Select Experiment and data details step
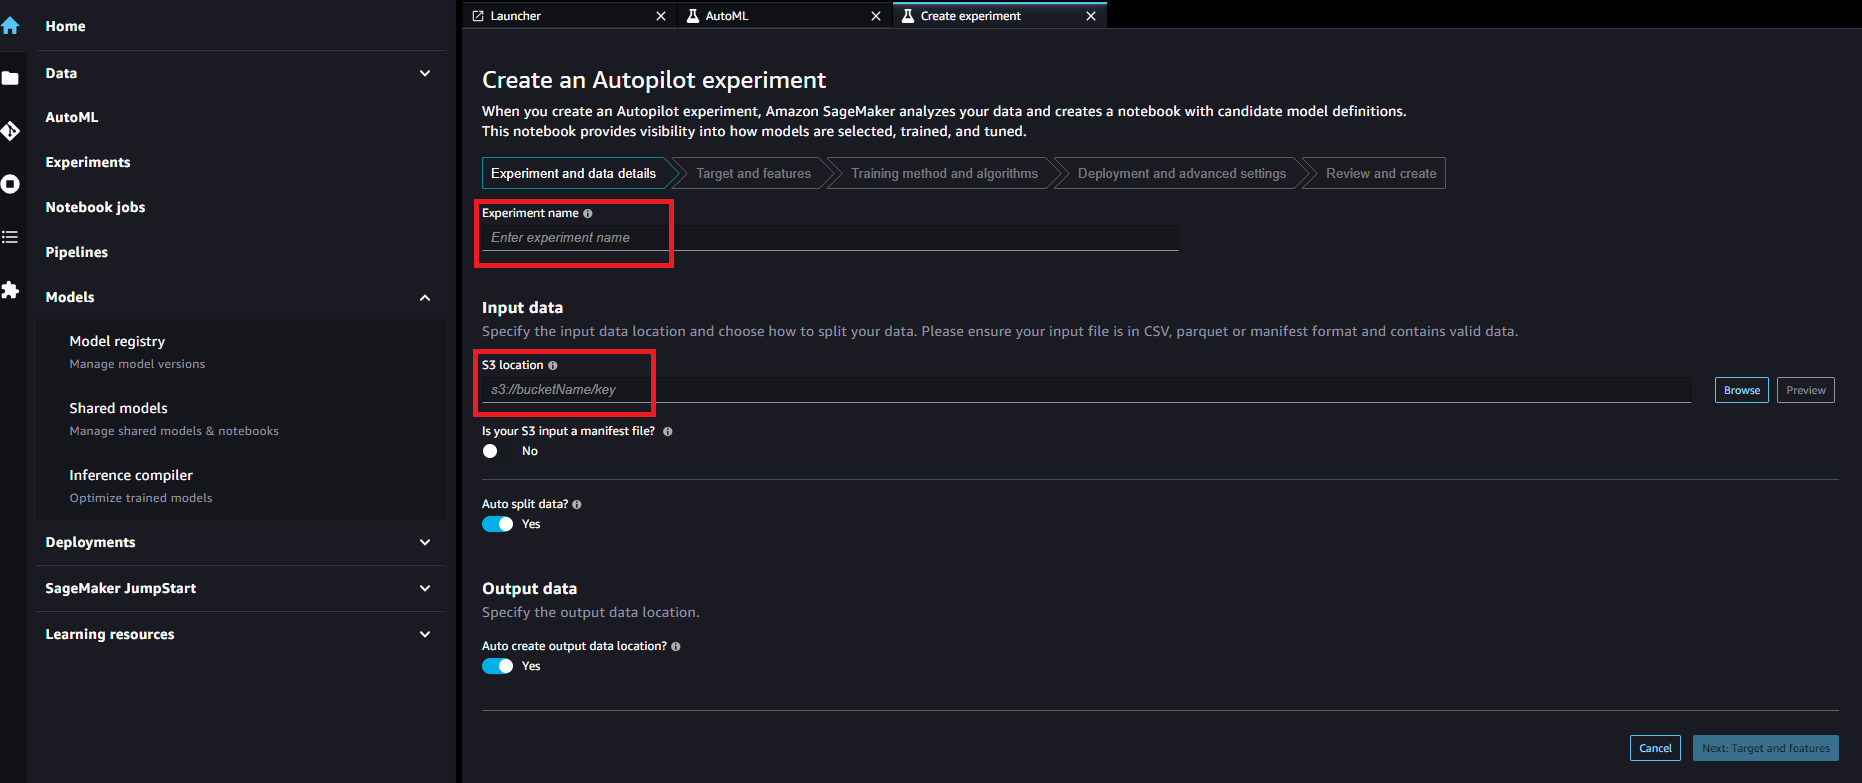1862x783 pixels. [x=574, y=173]
